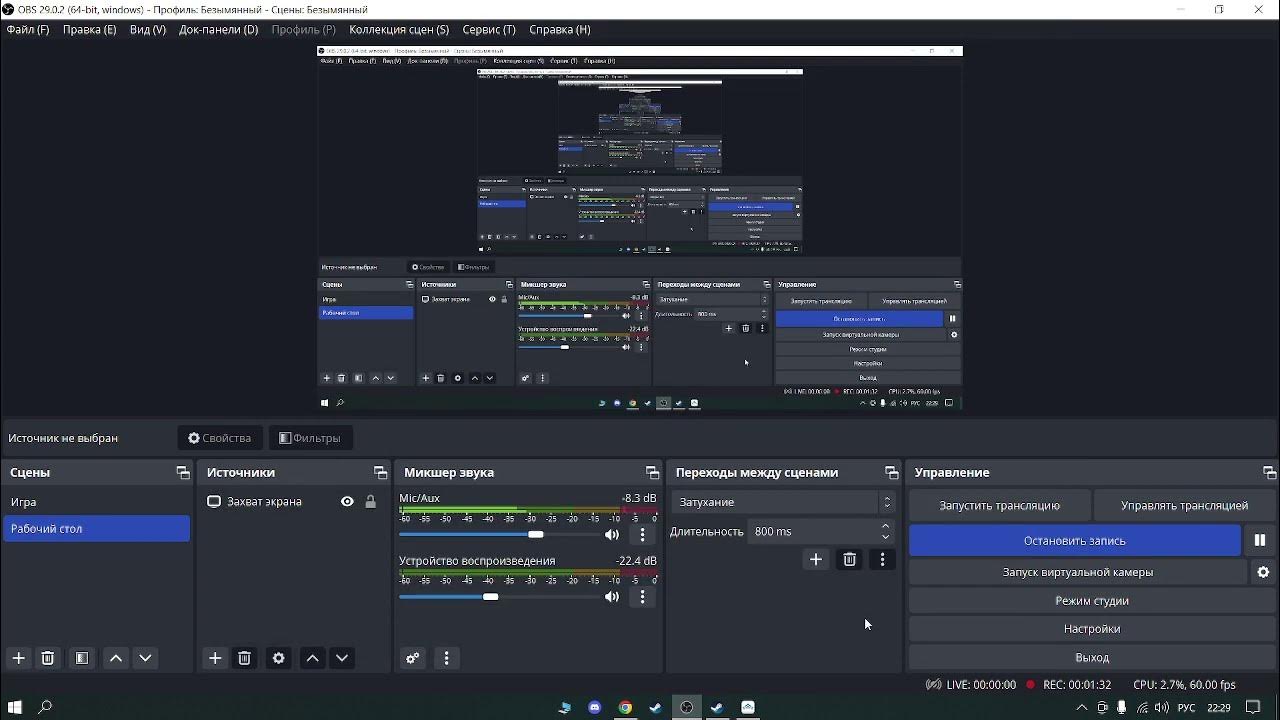Undock the Управление panel

coord(1269,473)
